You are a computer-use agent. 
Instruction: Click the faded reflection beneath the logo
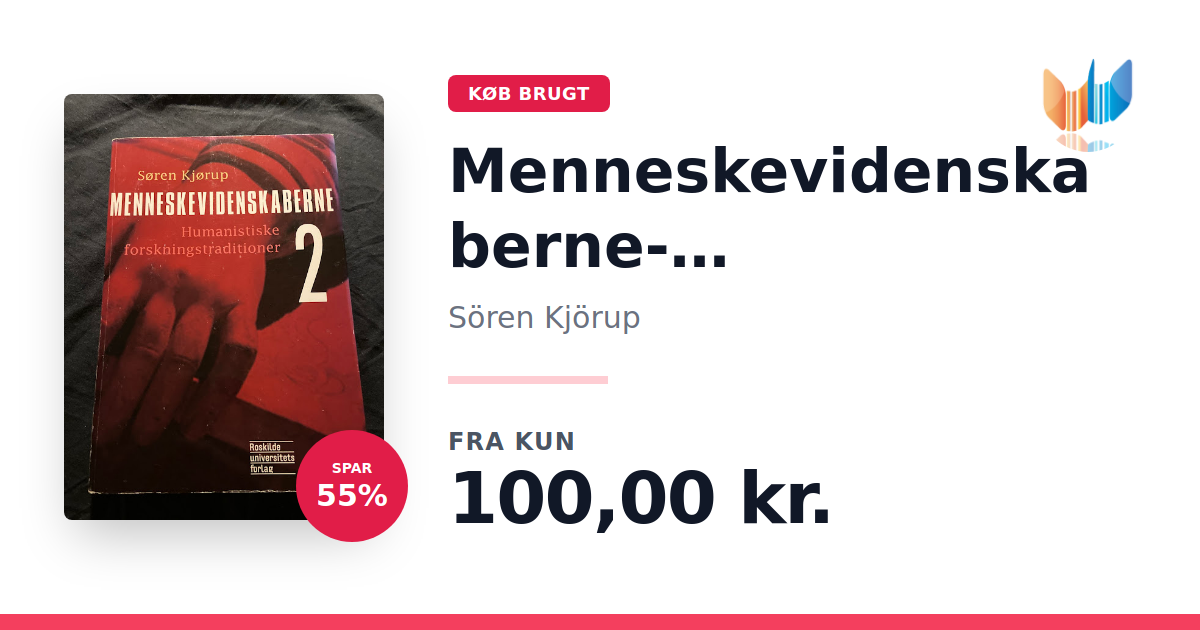(1087, 140)
